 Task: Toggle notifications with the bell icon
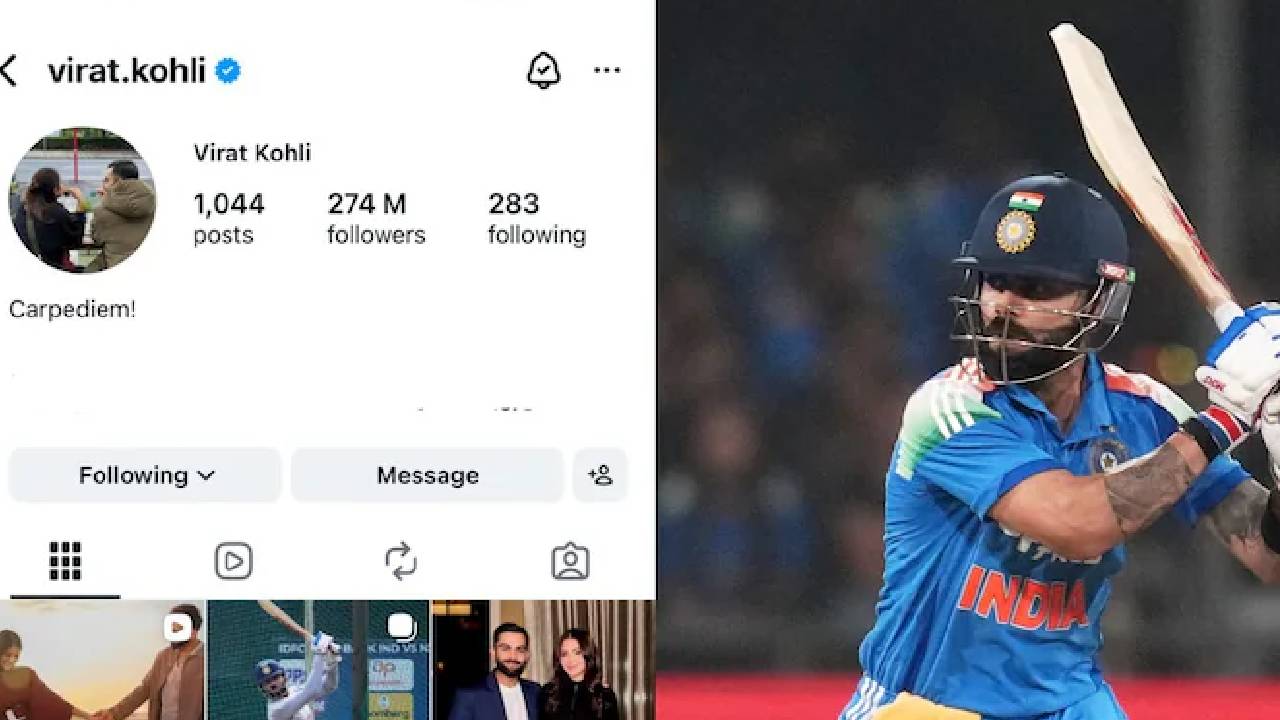pyautogui.click(x=544, y=70)
